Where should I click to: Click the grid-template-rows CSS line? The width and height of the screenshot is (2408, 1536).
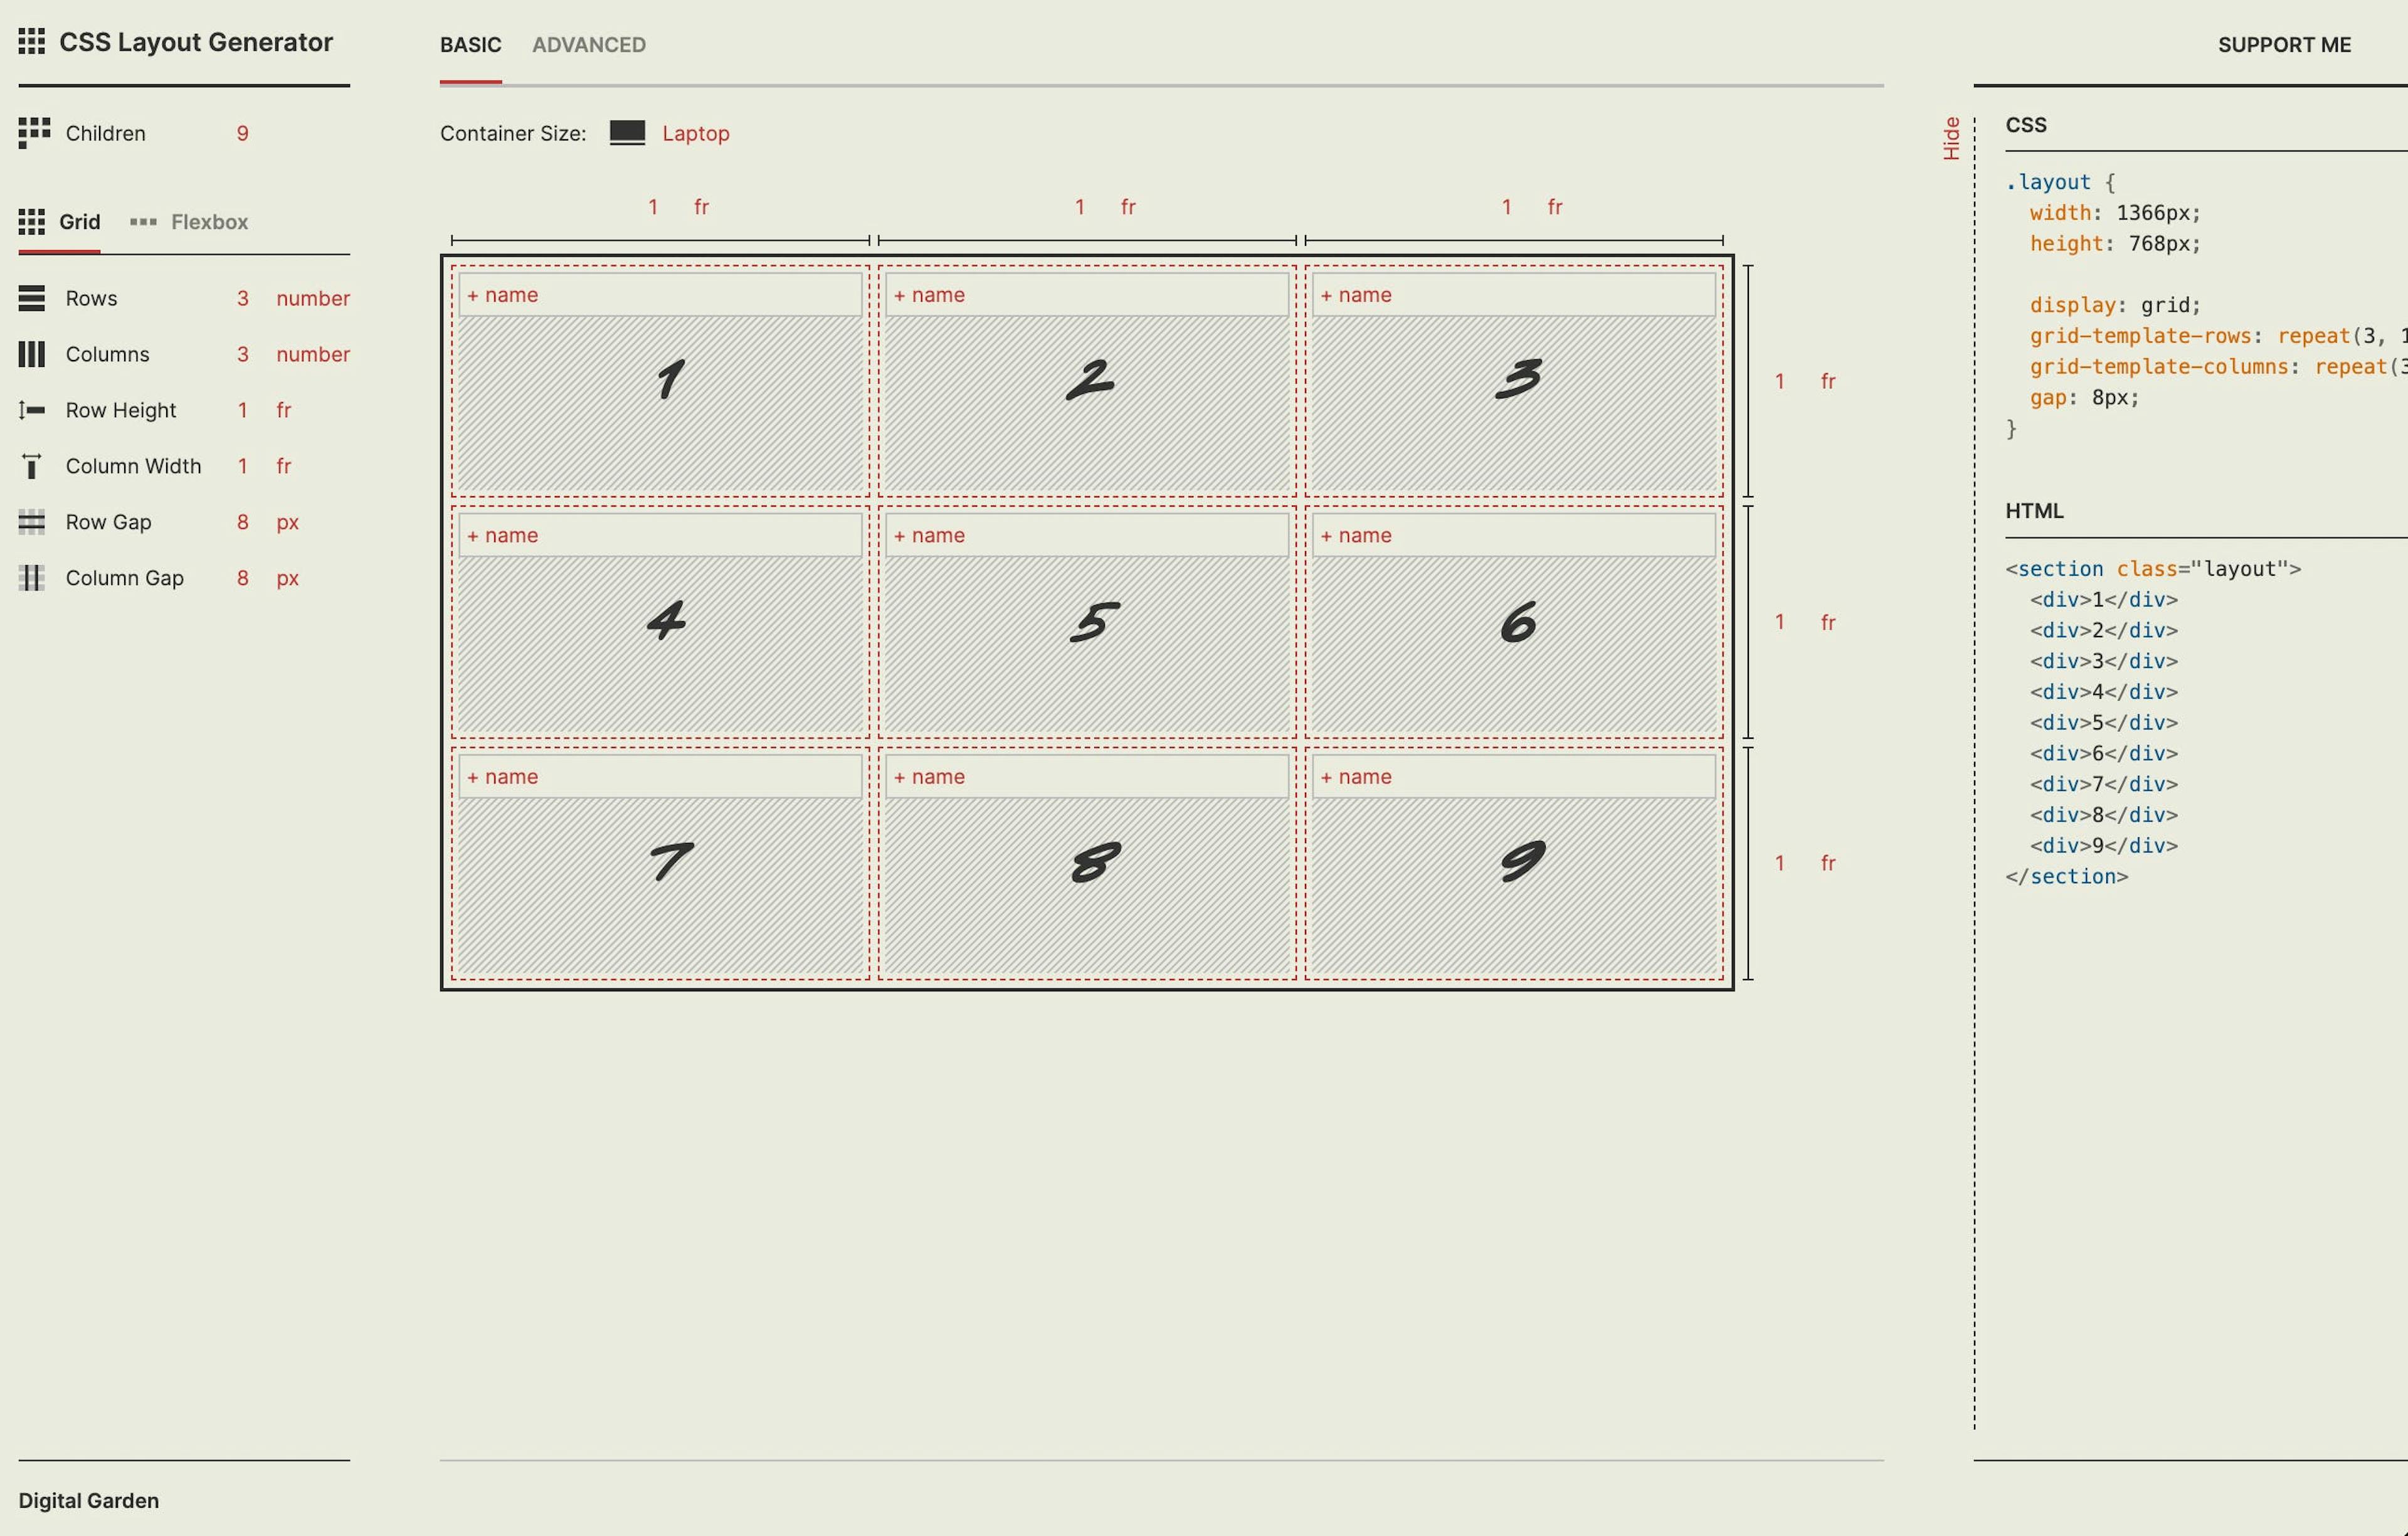2218,336
